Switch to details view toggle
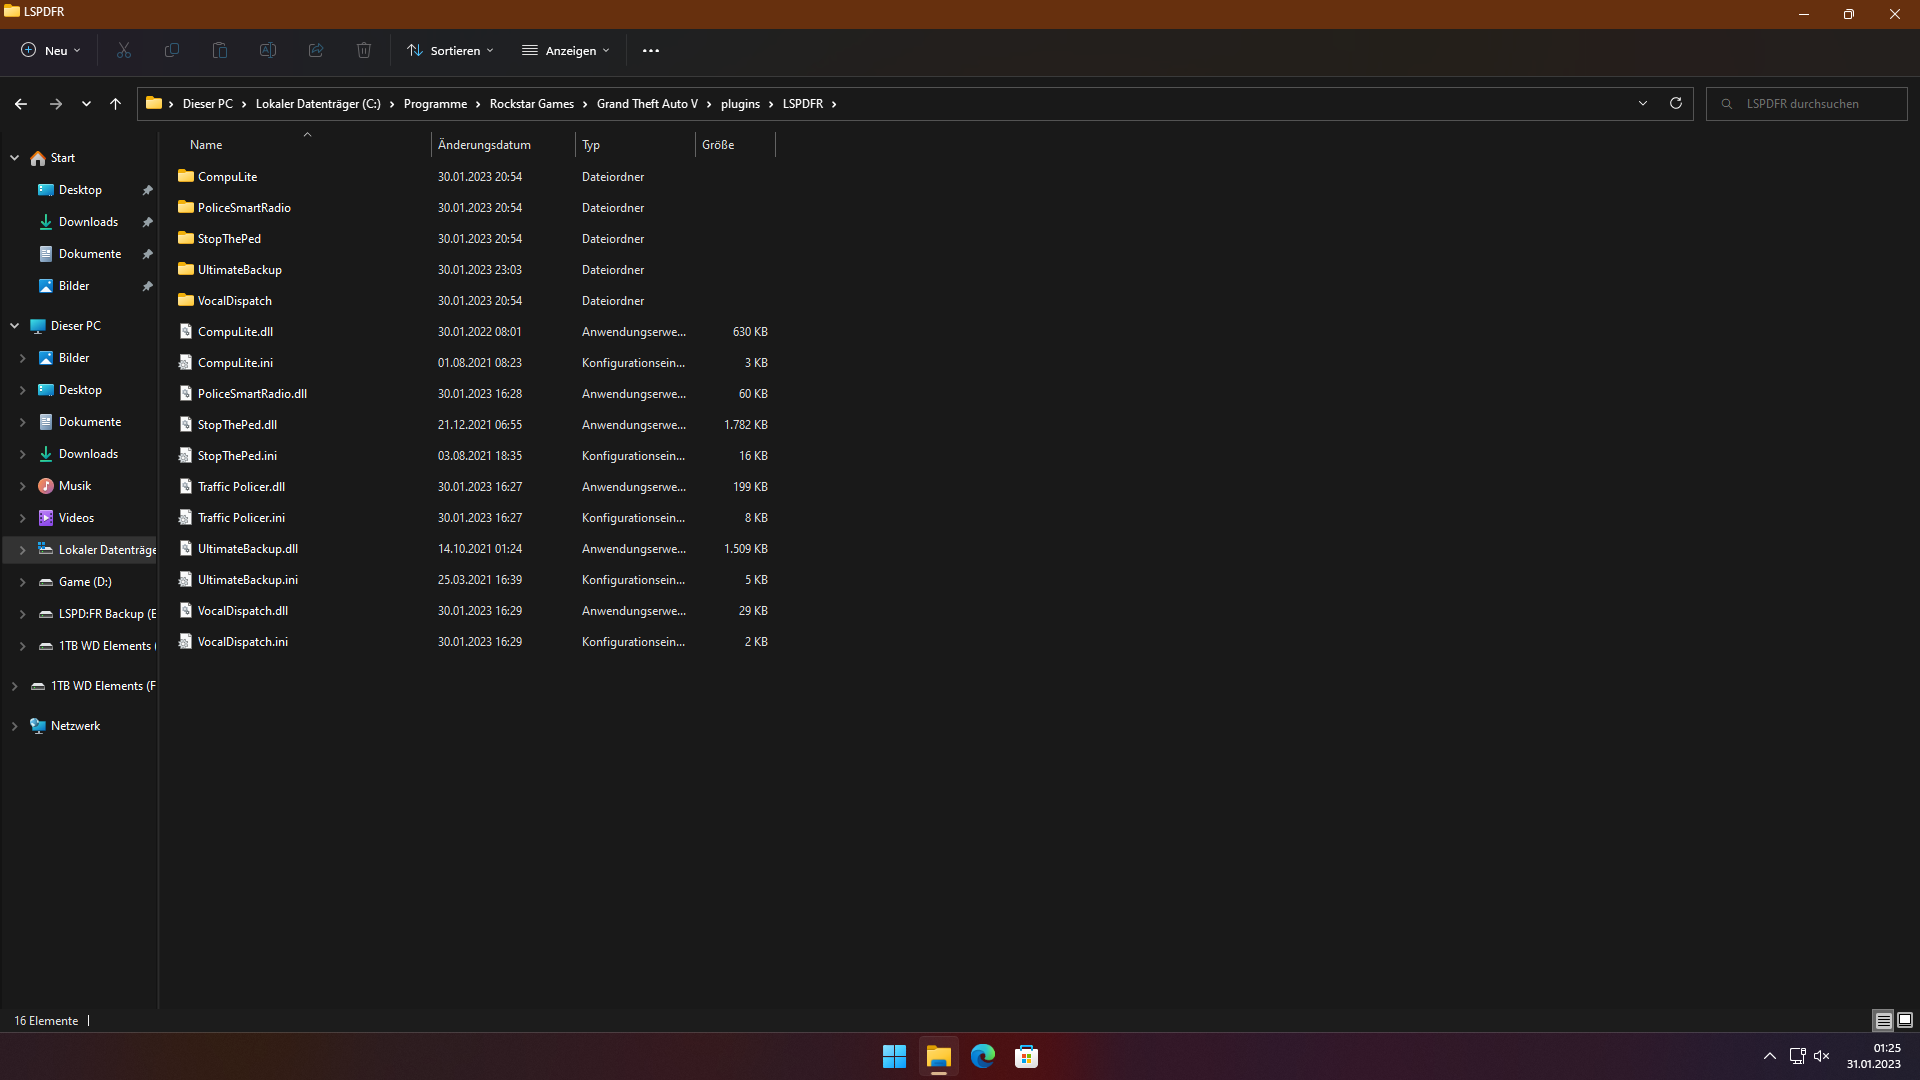The width and height of the screenshot is (1920, 1080). click(x=1883, y=1020)
